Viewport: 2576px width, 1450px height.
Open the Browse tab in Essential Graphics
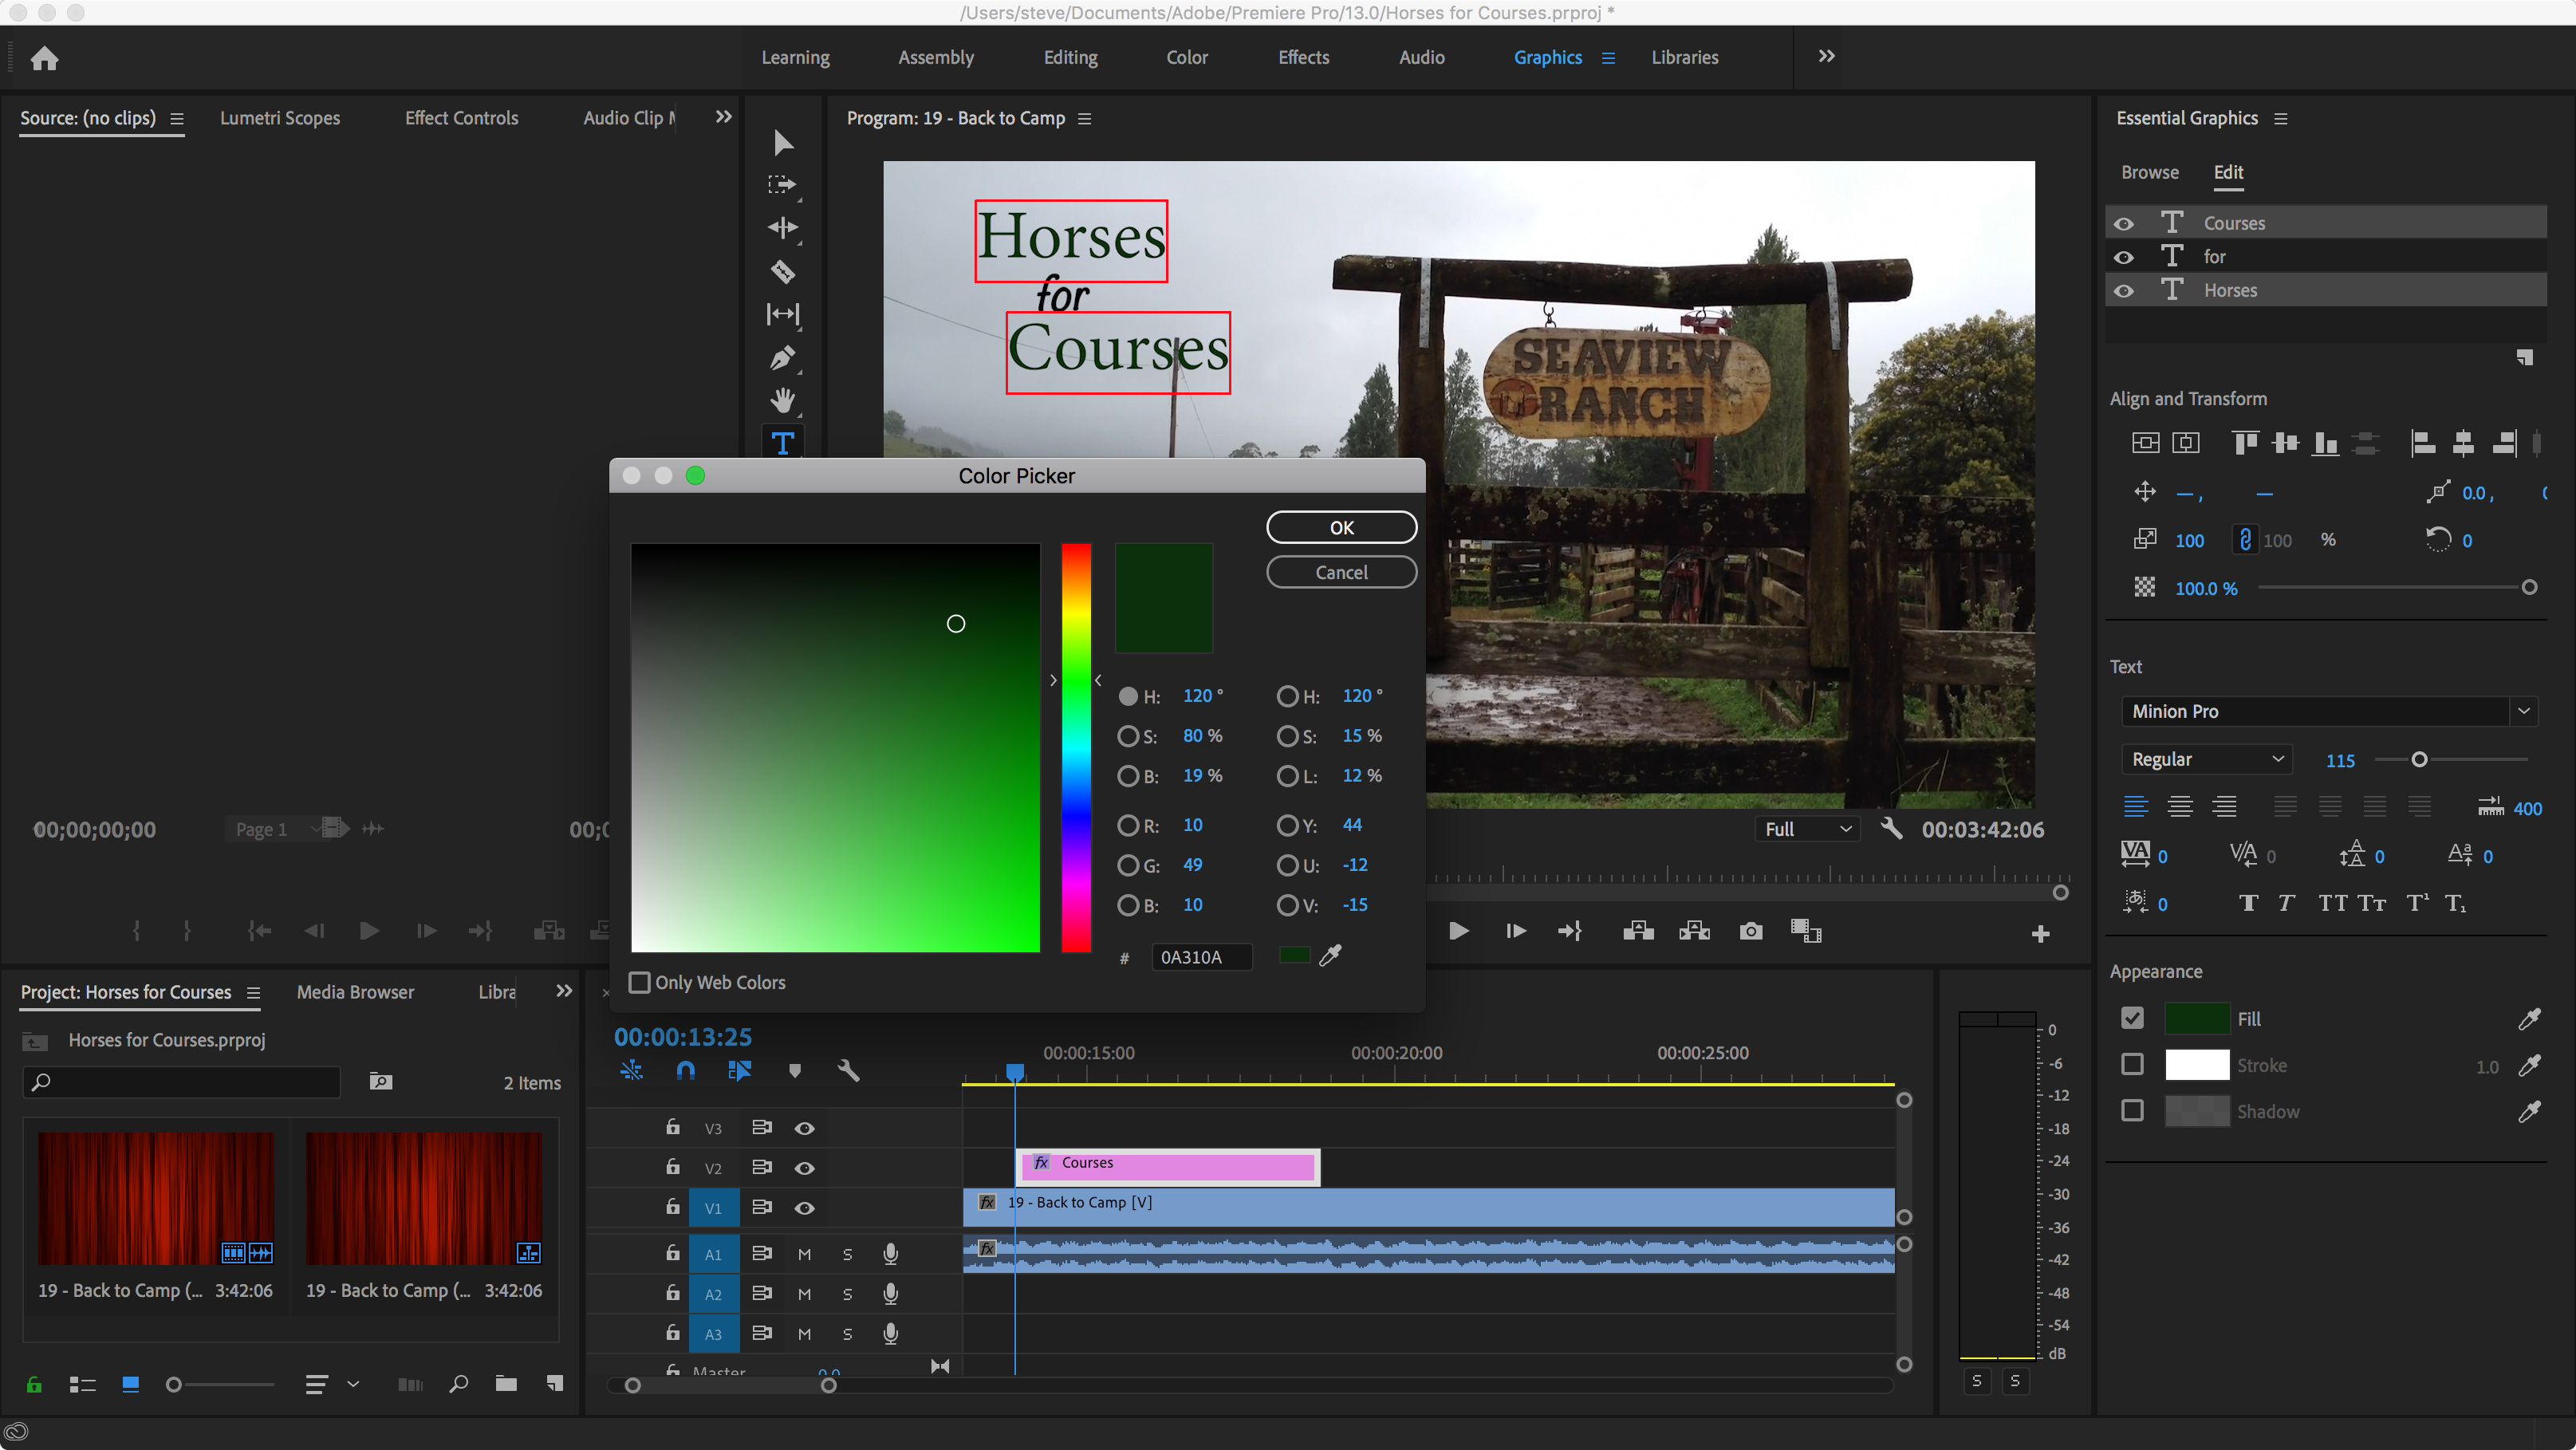2149,172
